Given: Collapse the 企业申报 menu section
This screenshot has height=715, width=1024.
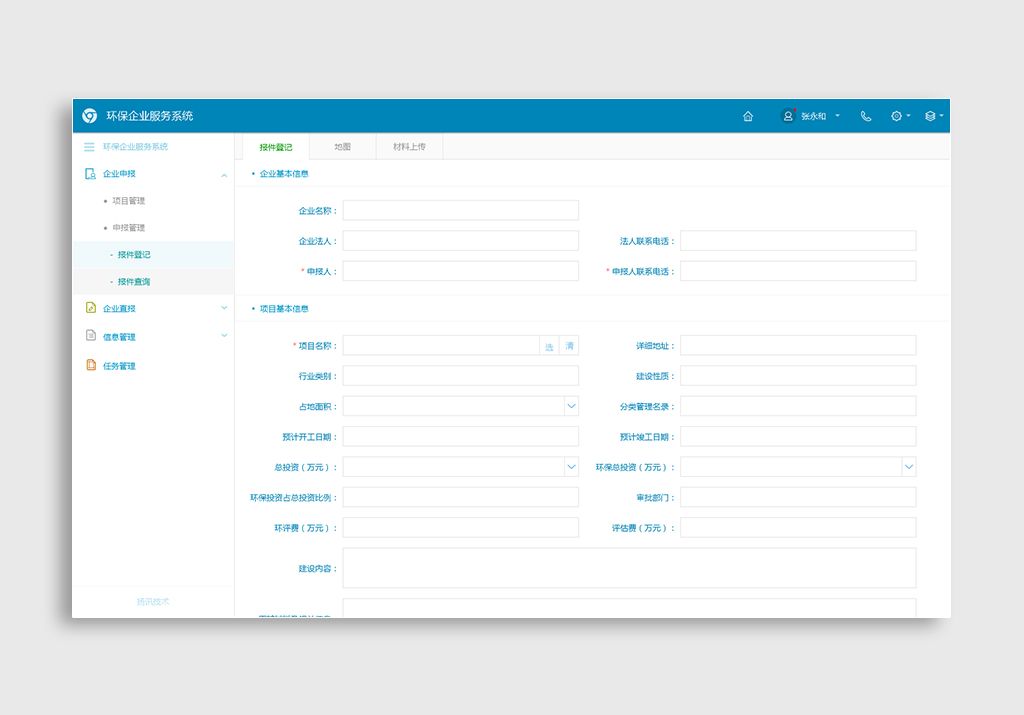Looking at the screenshot, I should coord(224,175).
